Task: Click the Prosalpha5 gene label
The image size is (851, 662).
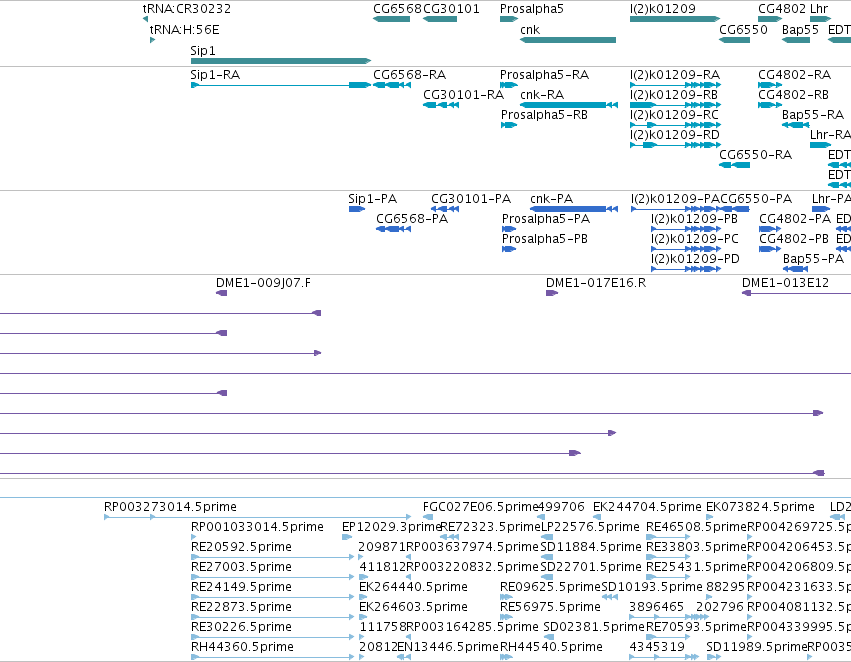Action: [532, 9]
